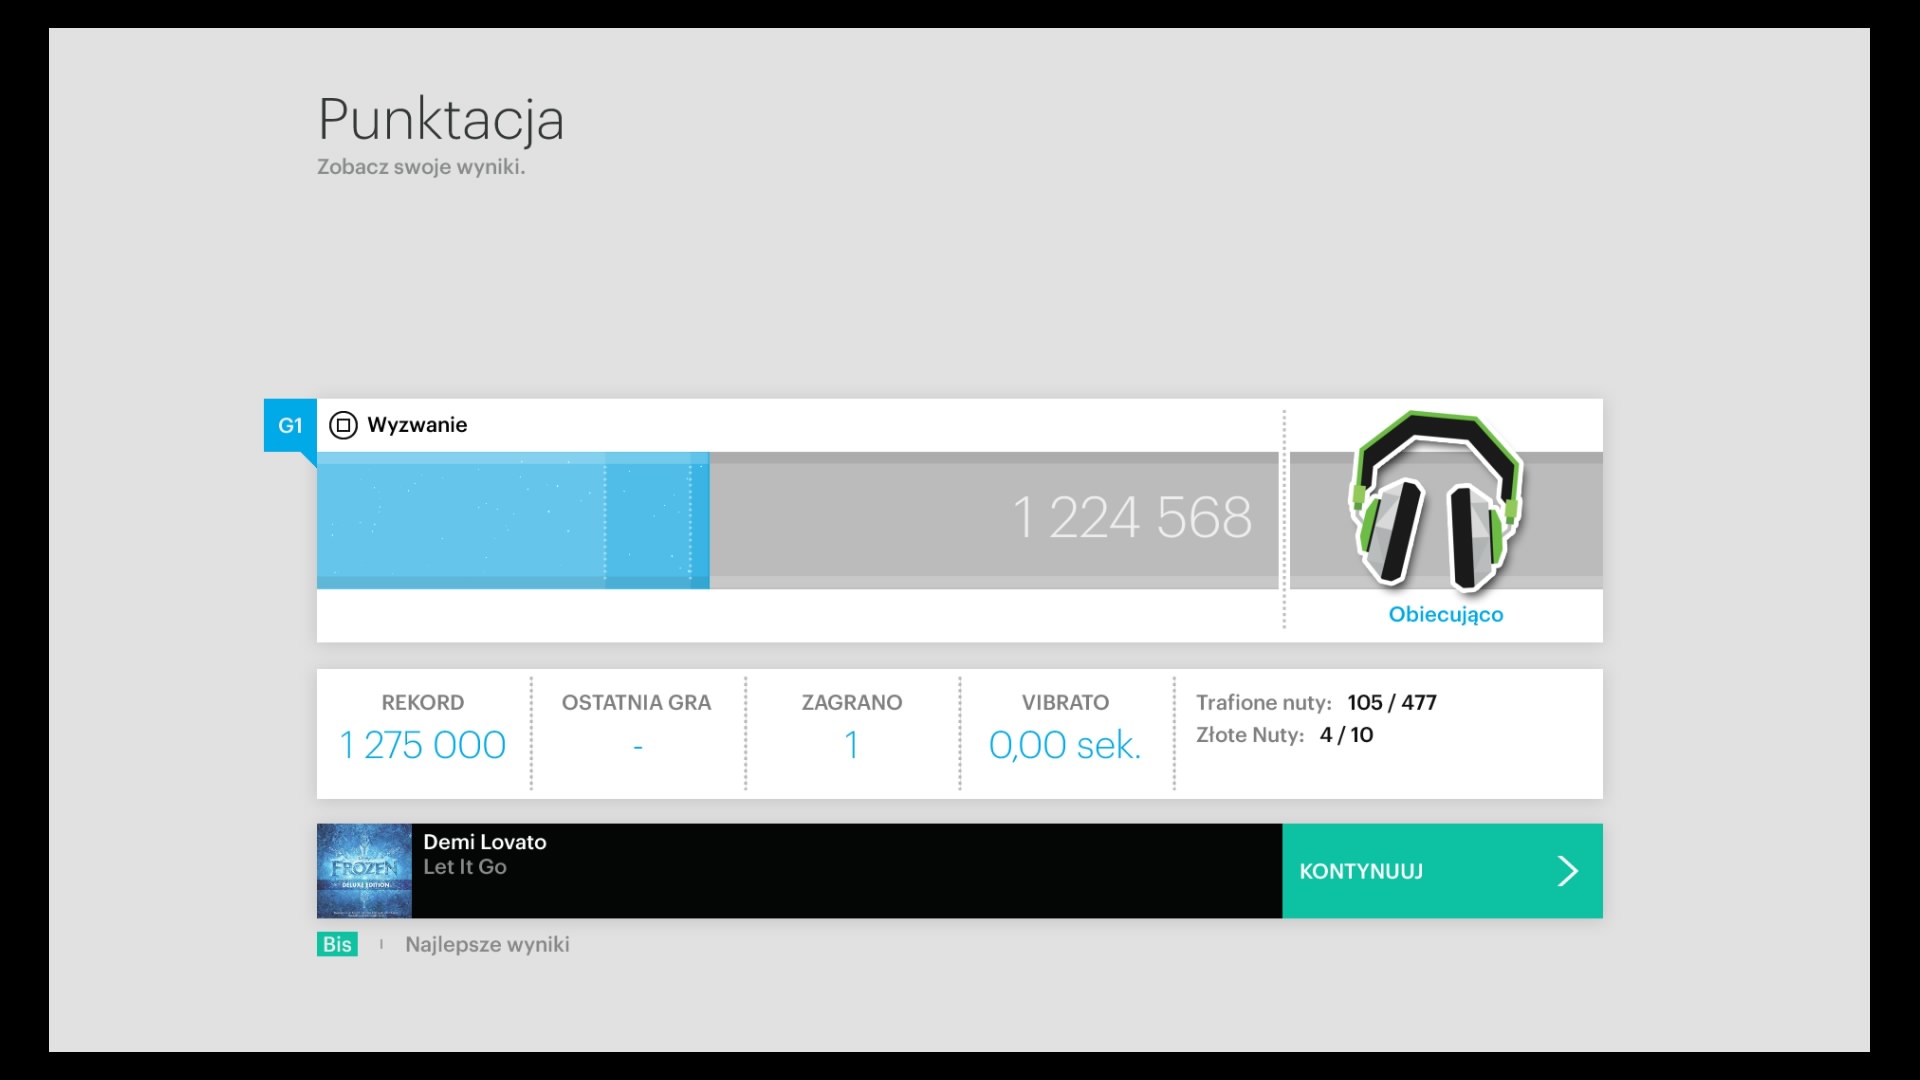This screenshot has height=1080, width=1920.
Task: Open Najlepsze wyniki high scores
Action: [x=487, y=944]
